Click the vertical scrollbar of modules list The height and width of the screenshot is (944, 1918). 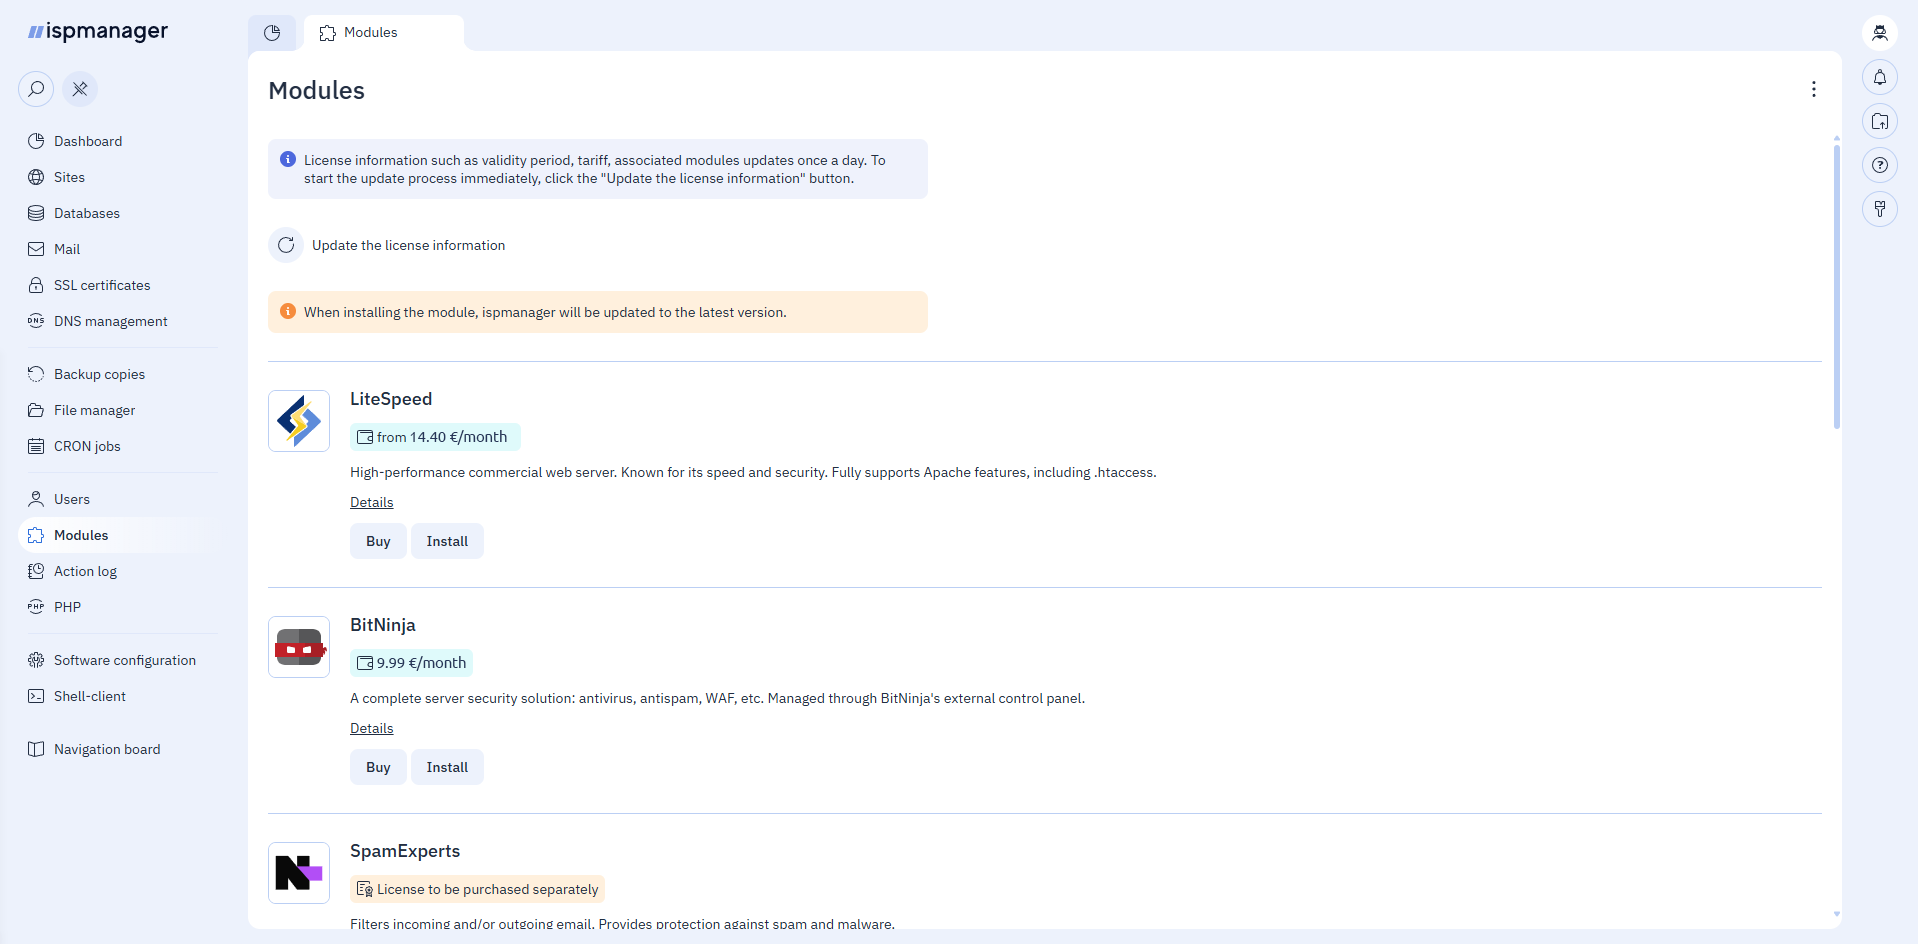(1836, 287)
